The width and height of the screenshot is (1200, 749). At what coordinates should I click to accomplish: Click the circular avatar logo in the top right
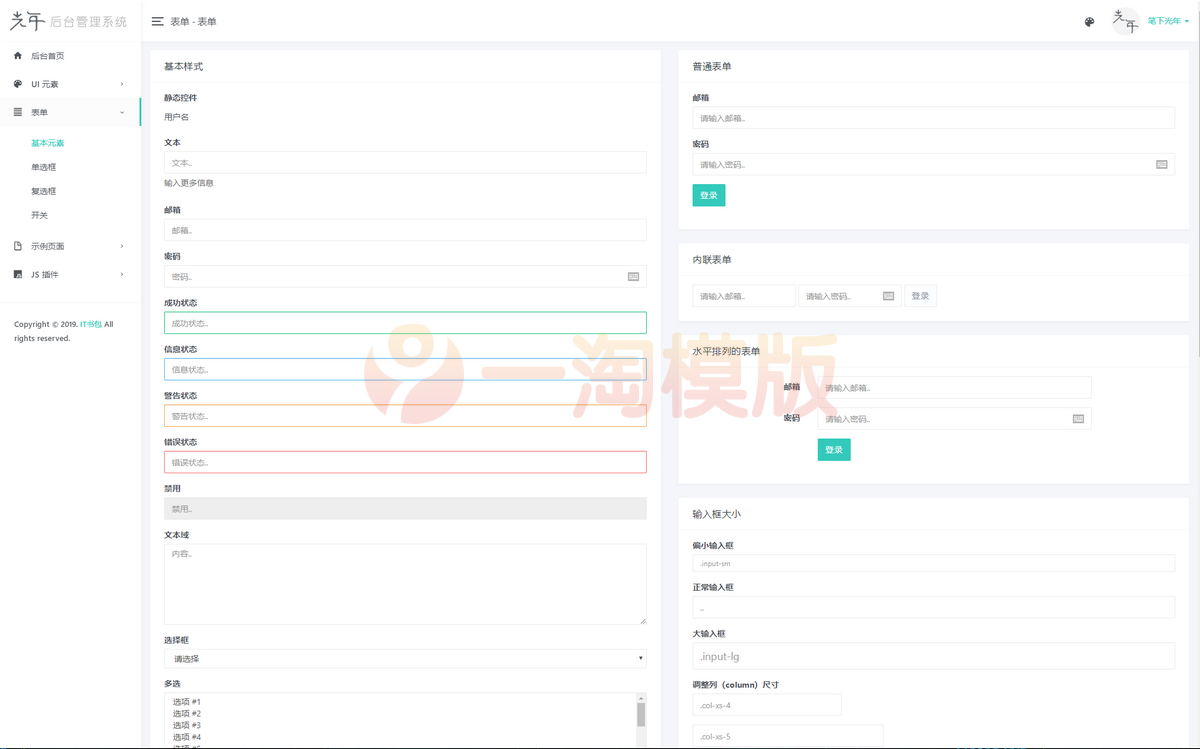[x=1125, y=20]
